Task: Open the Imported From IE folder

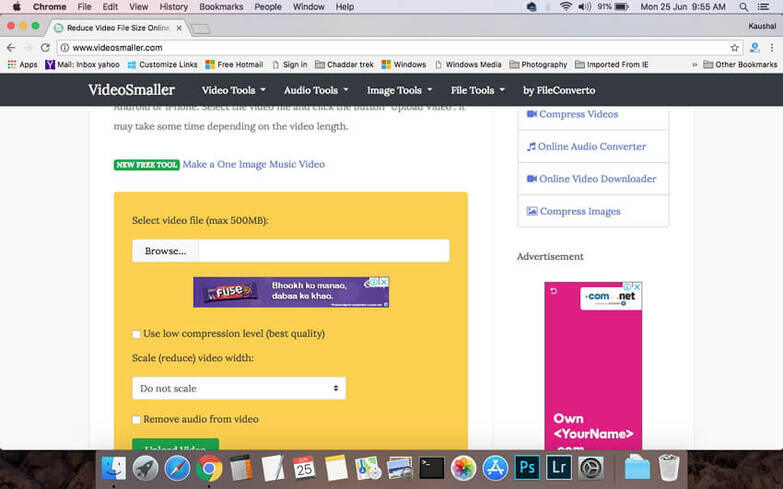Action: pyautogui.click(x=612, y=64)
